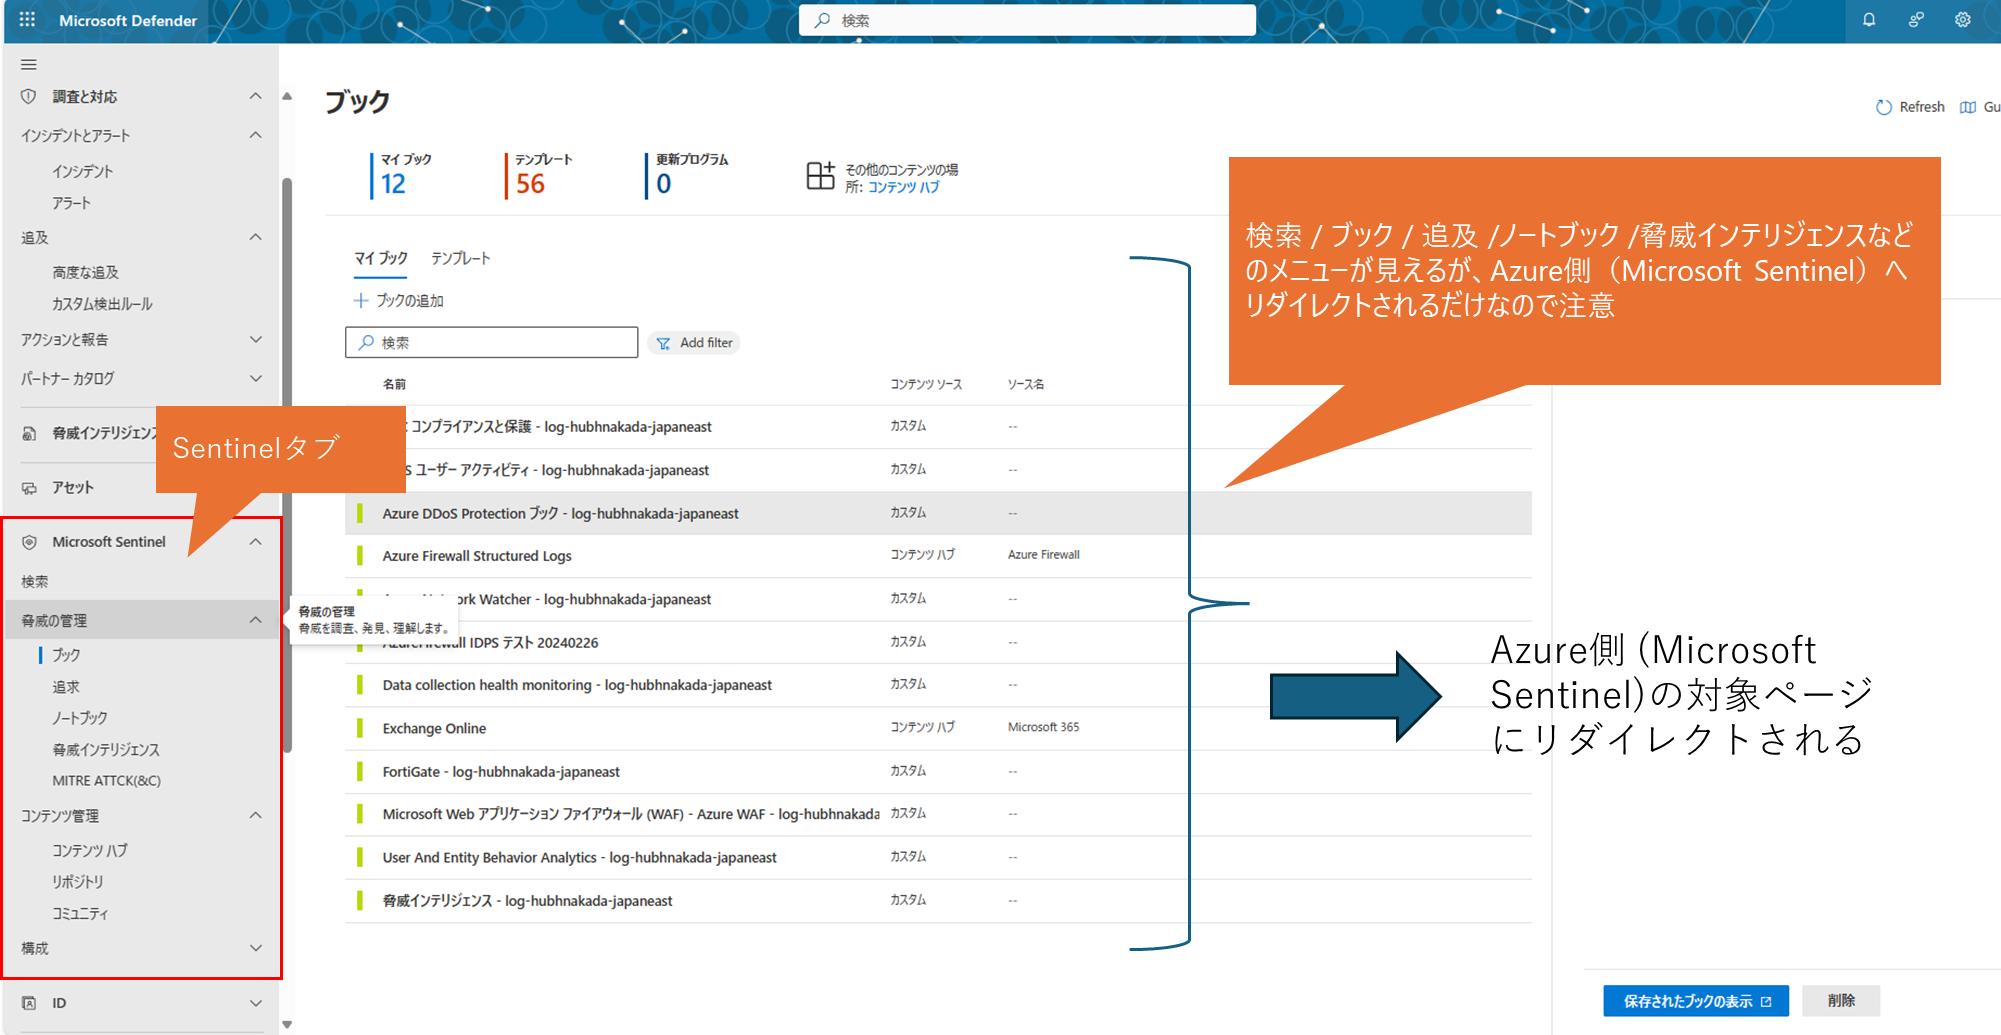Click the sidebar scroll down arrow
This screenshot has height=1035, width=2001.
[x=287, y=1024]
